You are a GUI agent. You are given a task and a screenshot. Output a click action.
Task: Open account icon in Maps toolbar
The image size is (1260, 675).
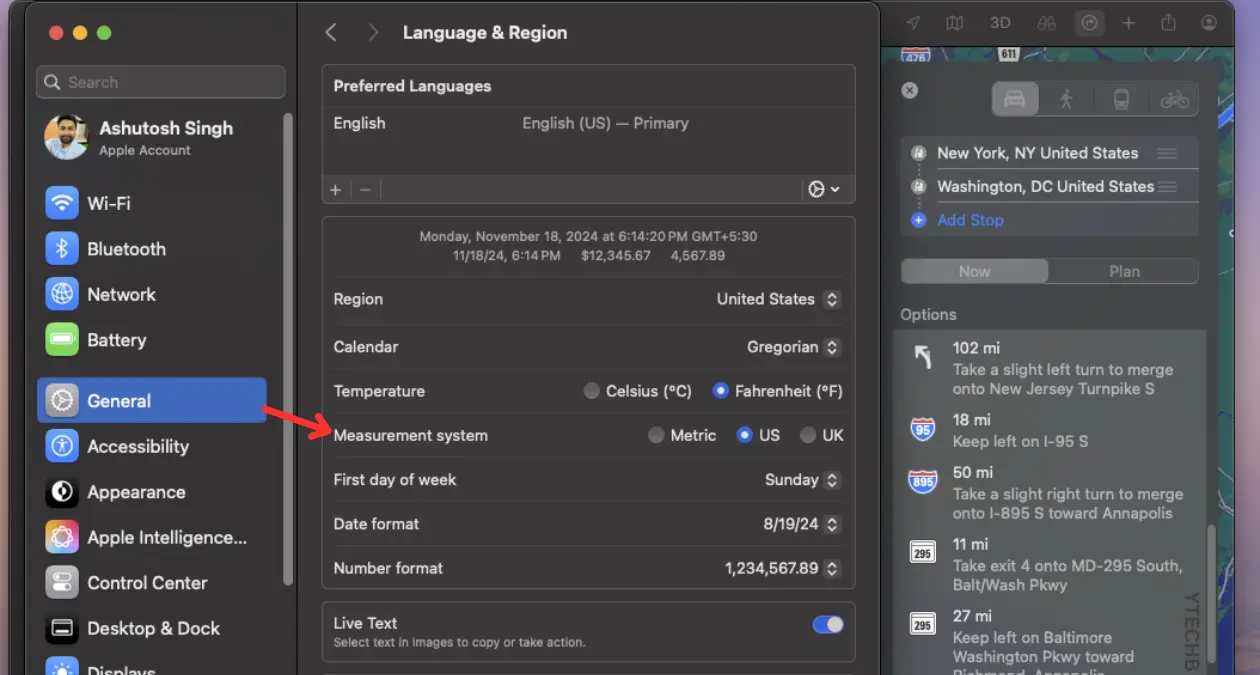[x=1209, y=23]
